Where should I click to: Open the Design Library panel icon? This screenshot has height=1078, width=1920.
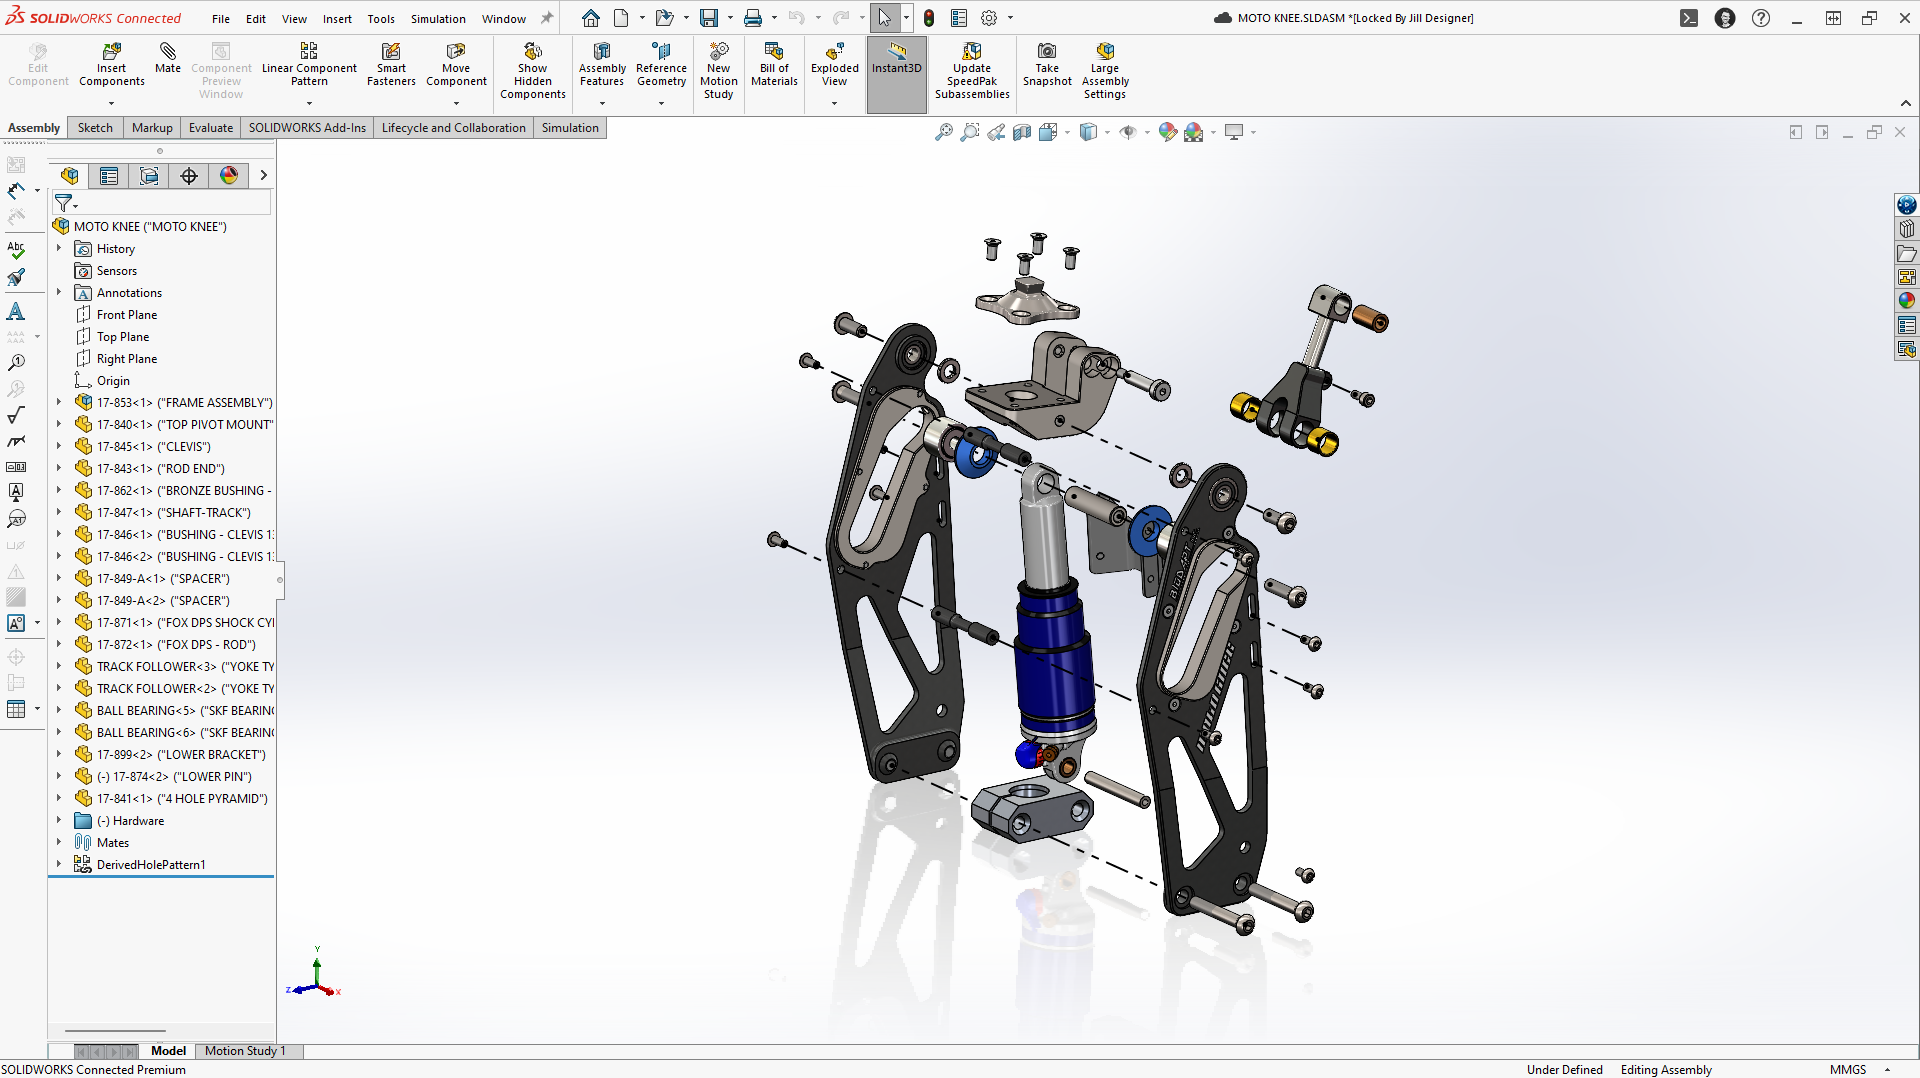[1907, 228]
